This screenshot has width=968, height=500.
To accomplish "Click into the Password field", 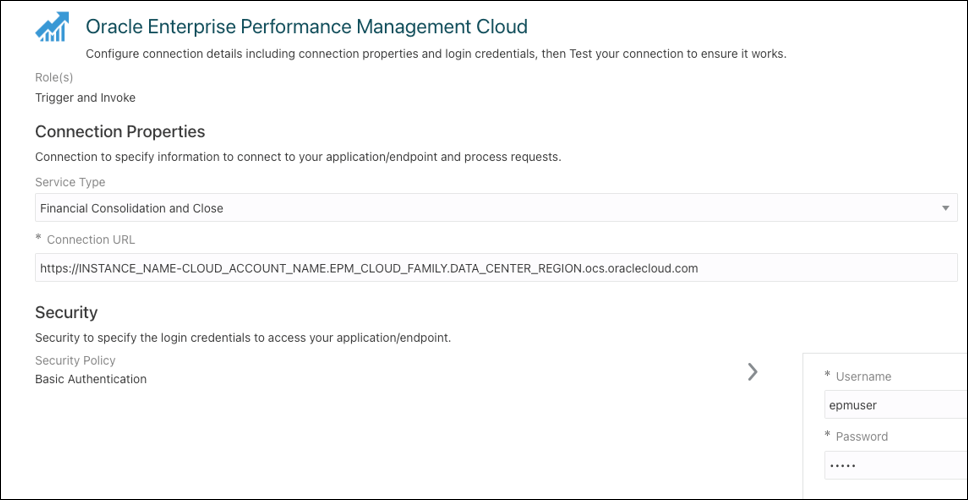I will [896, 465].
